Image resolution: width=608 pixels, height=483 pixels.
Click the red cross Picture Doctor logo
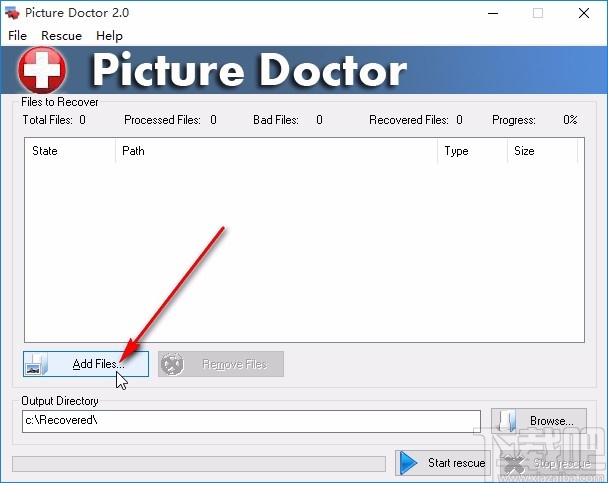pyautogui.click(x=42, y=70)
